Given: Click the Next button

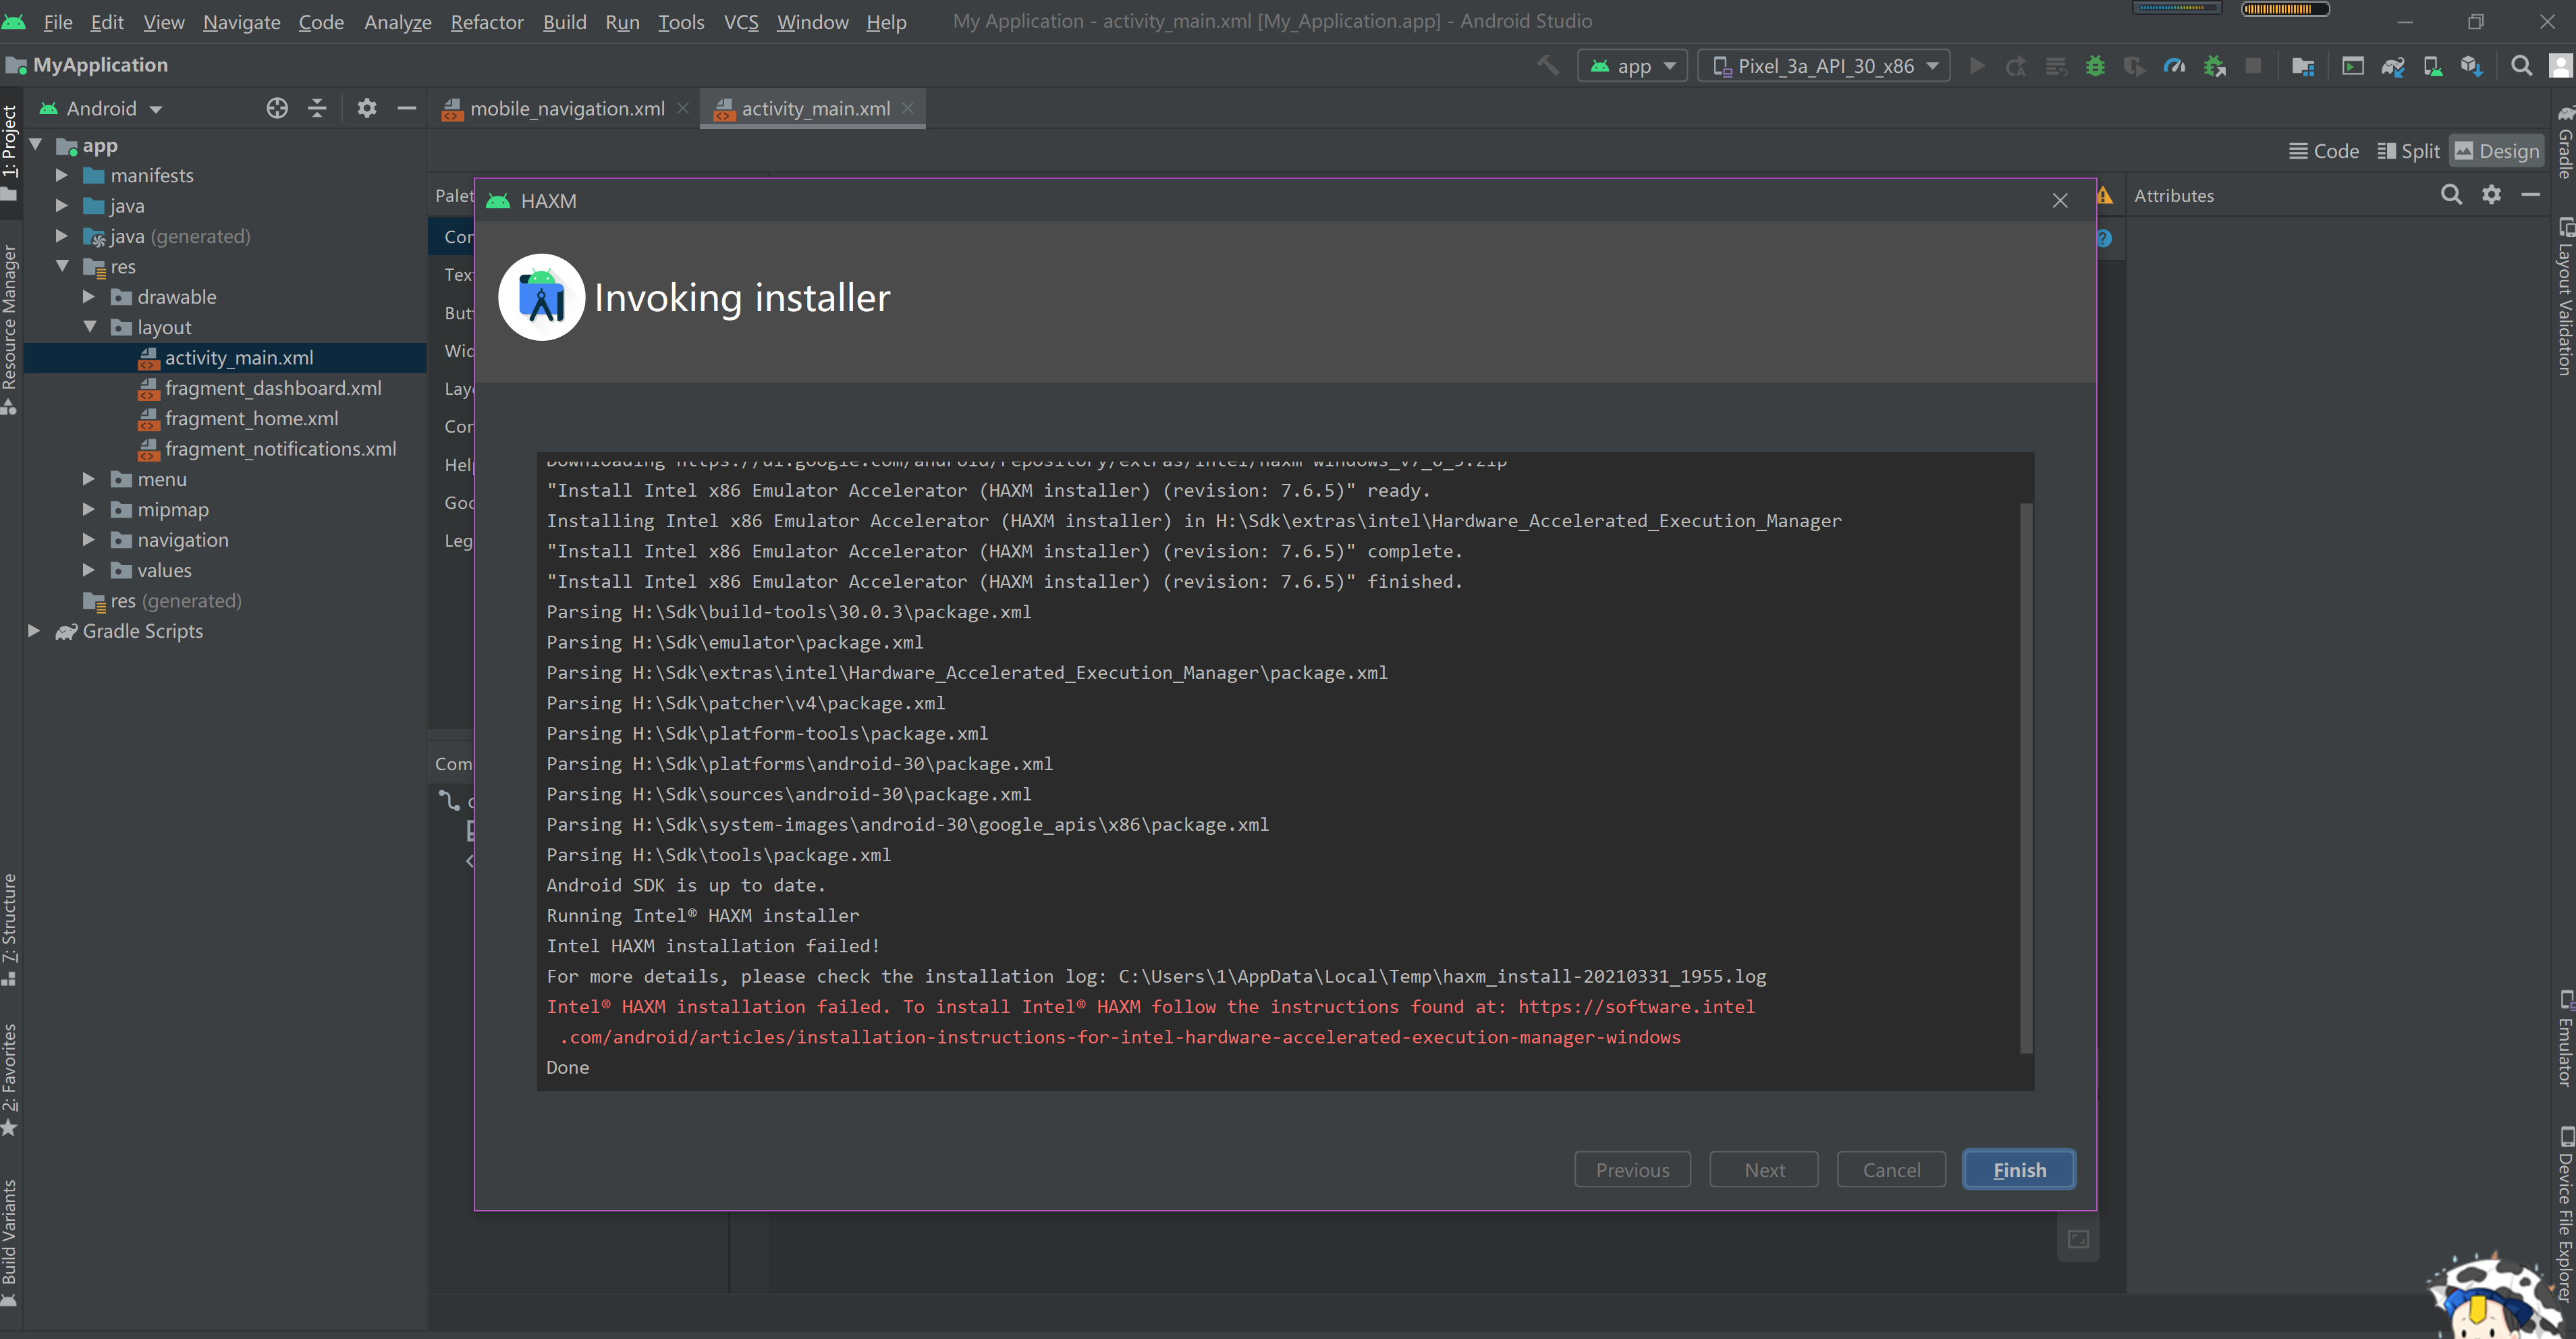Looking at the screenshot, I should point(1764,1169).
